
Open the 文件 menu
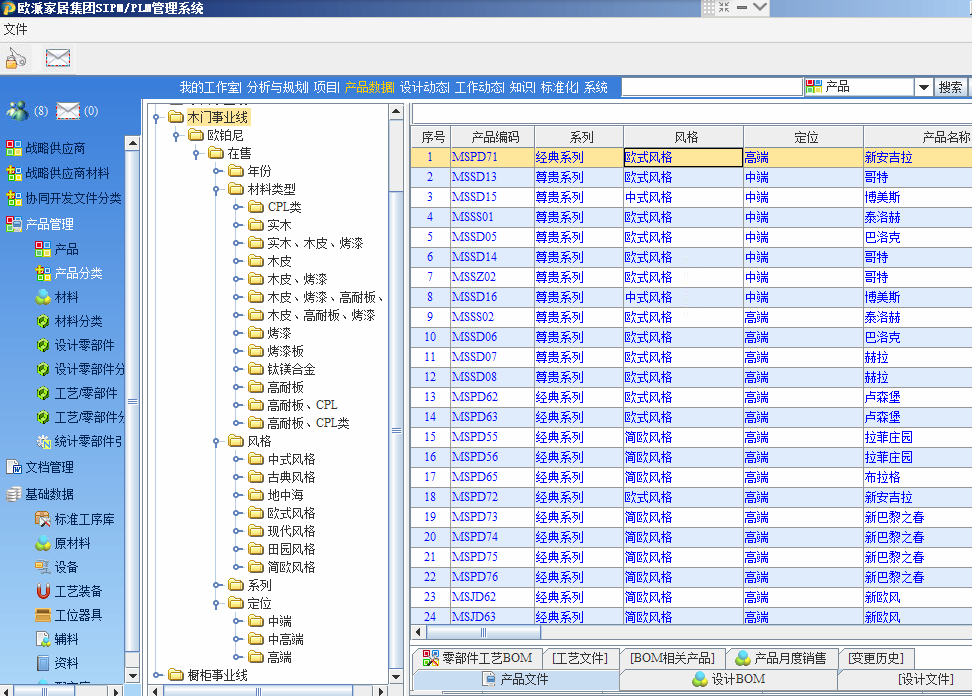[15, 29]
